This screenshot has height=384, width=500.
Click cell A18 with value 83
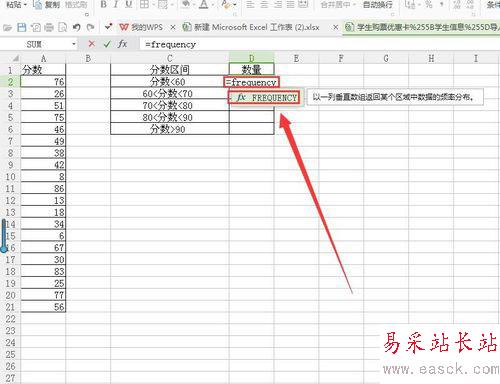43,271
